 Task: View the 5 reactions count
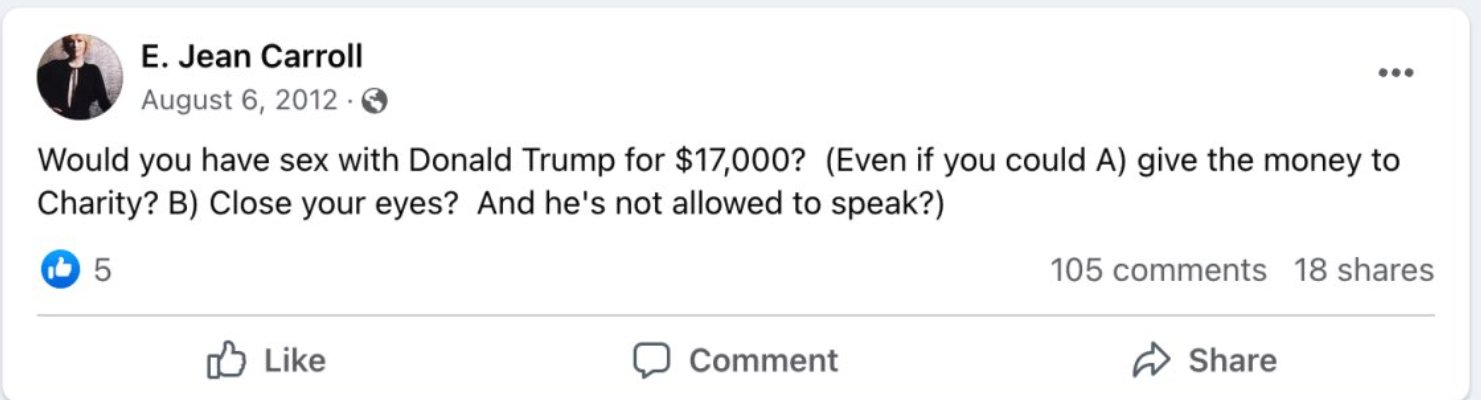pyautogui.click(x=102, y=270)
